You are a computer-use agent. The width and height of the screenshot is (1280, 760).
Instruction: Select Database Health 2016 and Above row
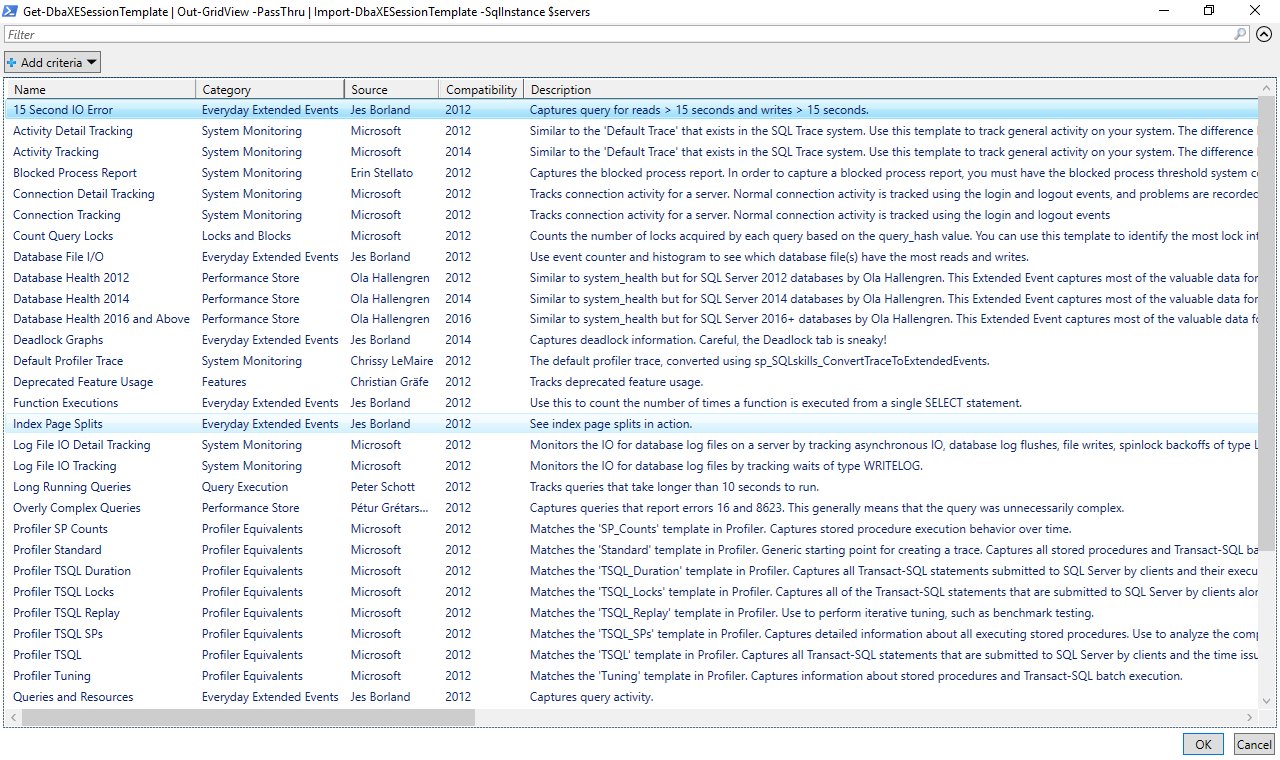point(631,319)
